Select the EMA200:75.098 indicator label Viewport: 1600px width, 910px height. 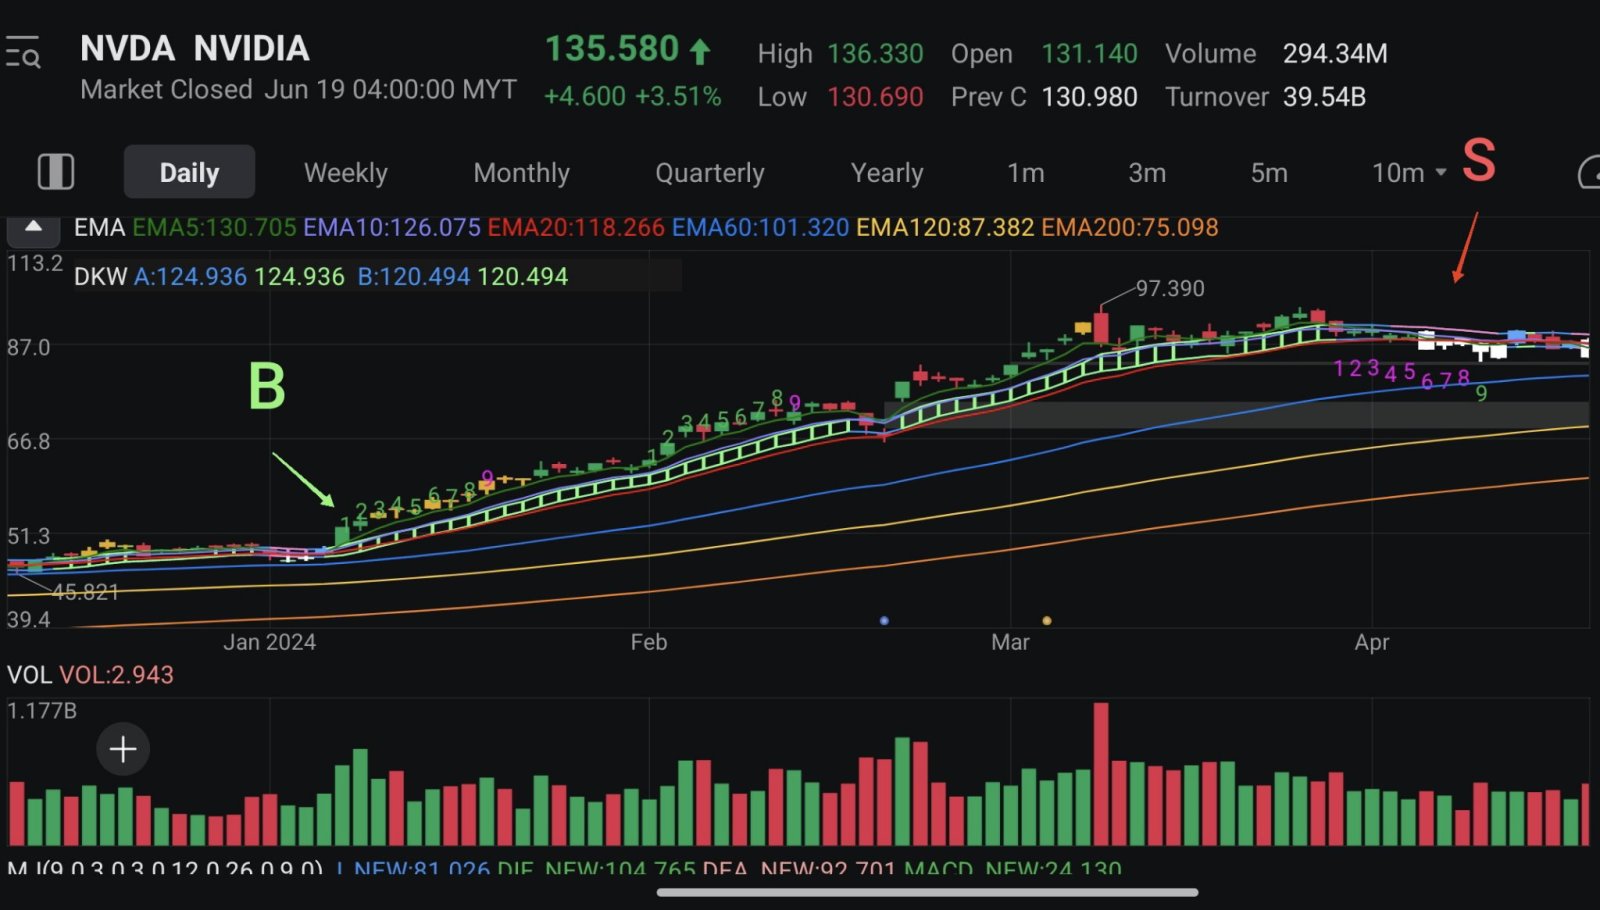(1130, 227)
